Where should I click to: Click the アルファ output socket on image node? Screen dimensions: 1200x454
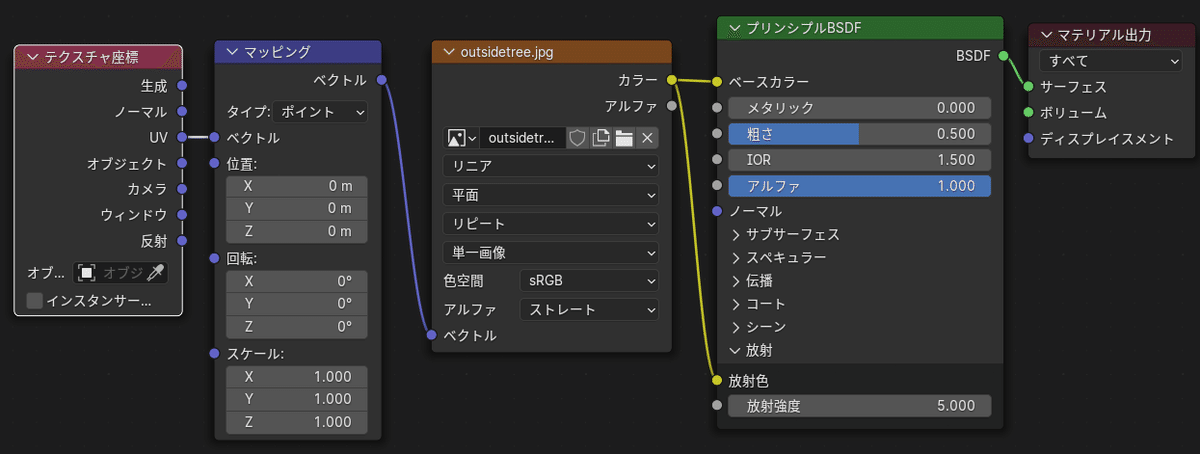pyautogui.click(x=672, y=105)
